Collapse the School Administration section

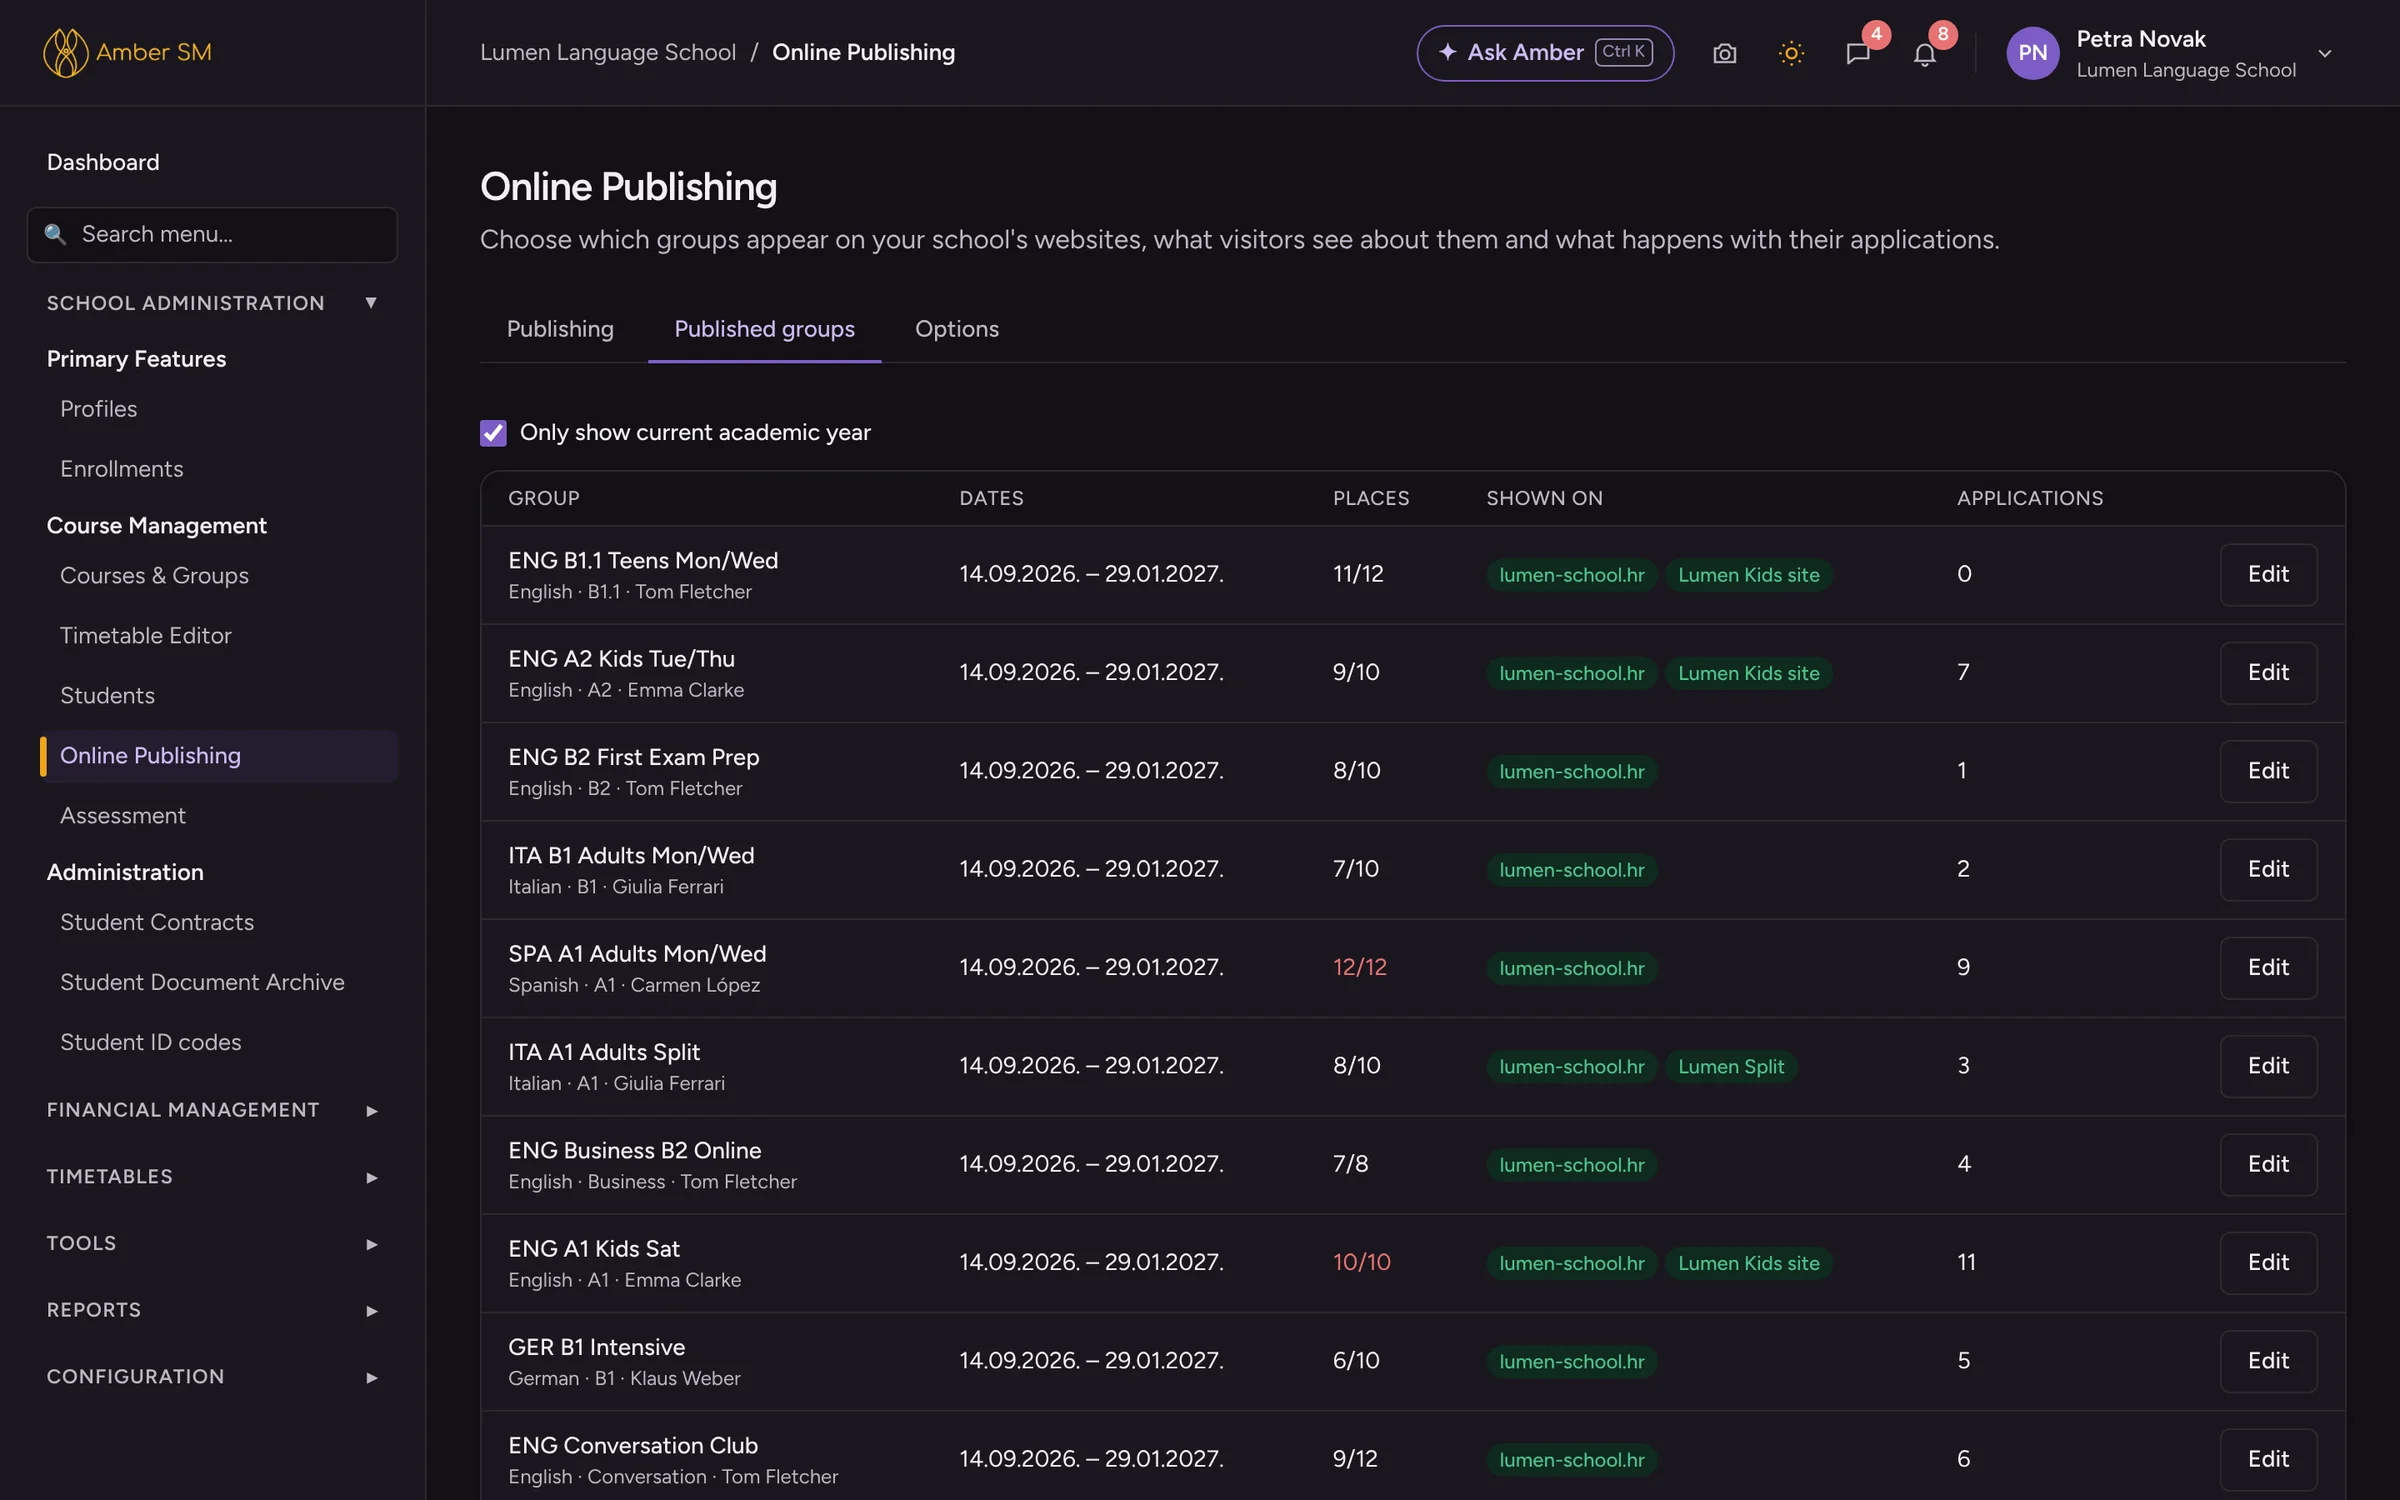pos(371,303)
